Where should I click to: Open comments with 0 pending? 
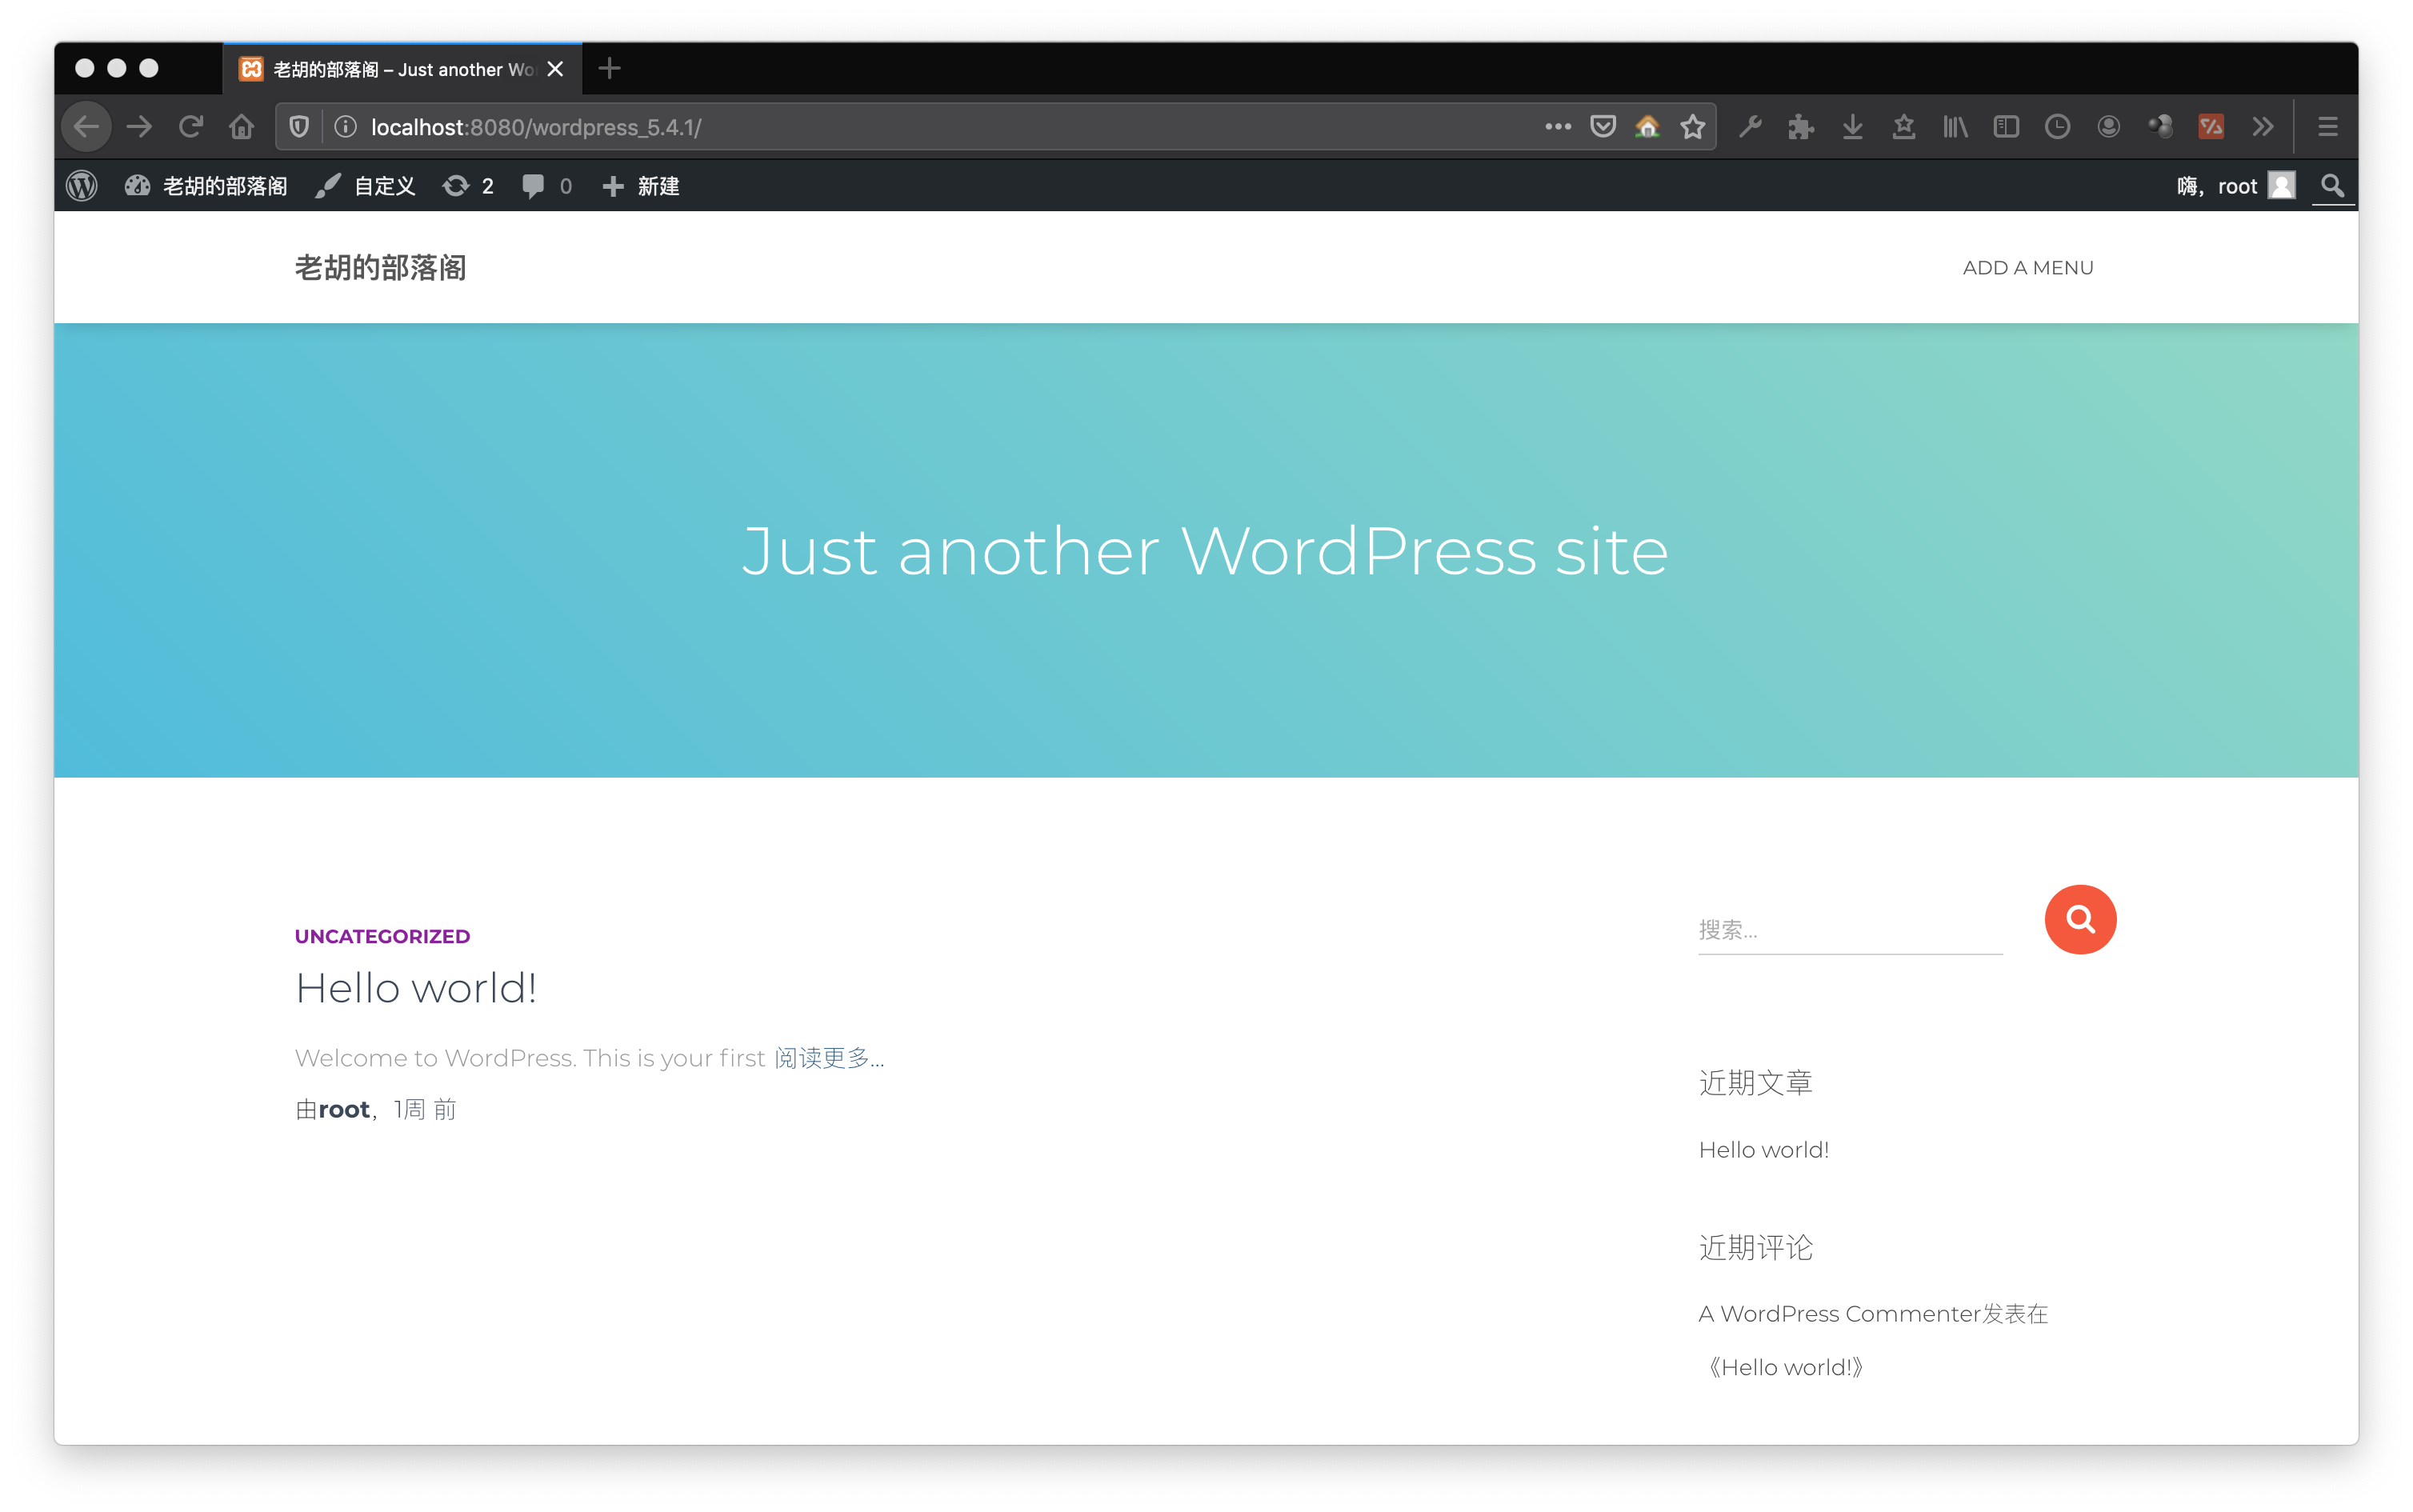click(546, 186)
